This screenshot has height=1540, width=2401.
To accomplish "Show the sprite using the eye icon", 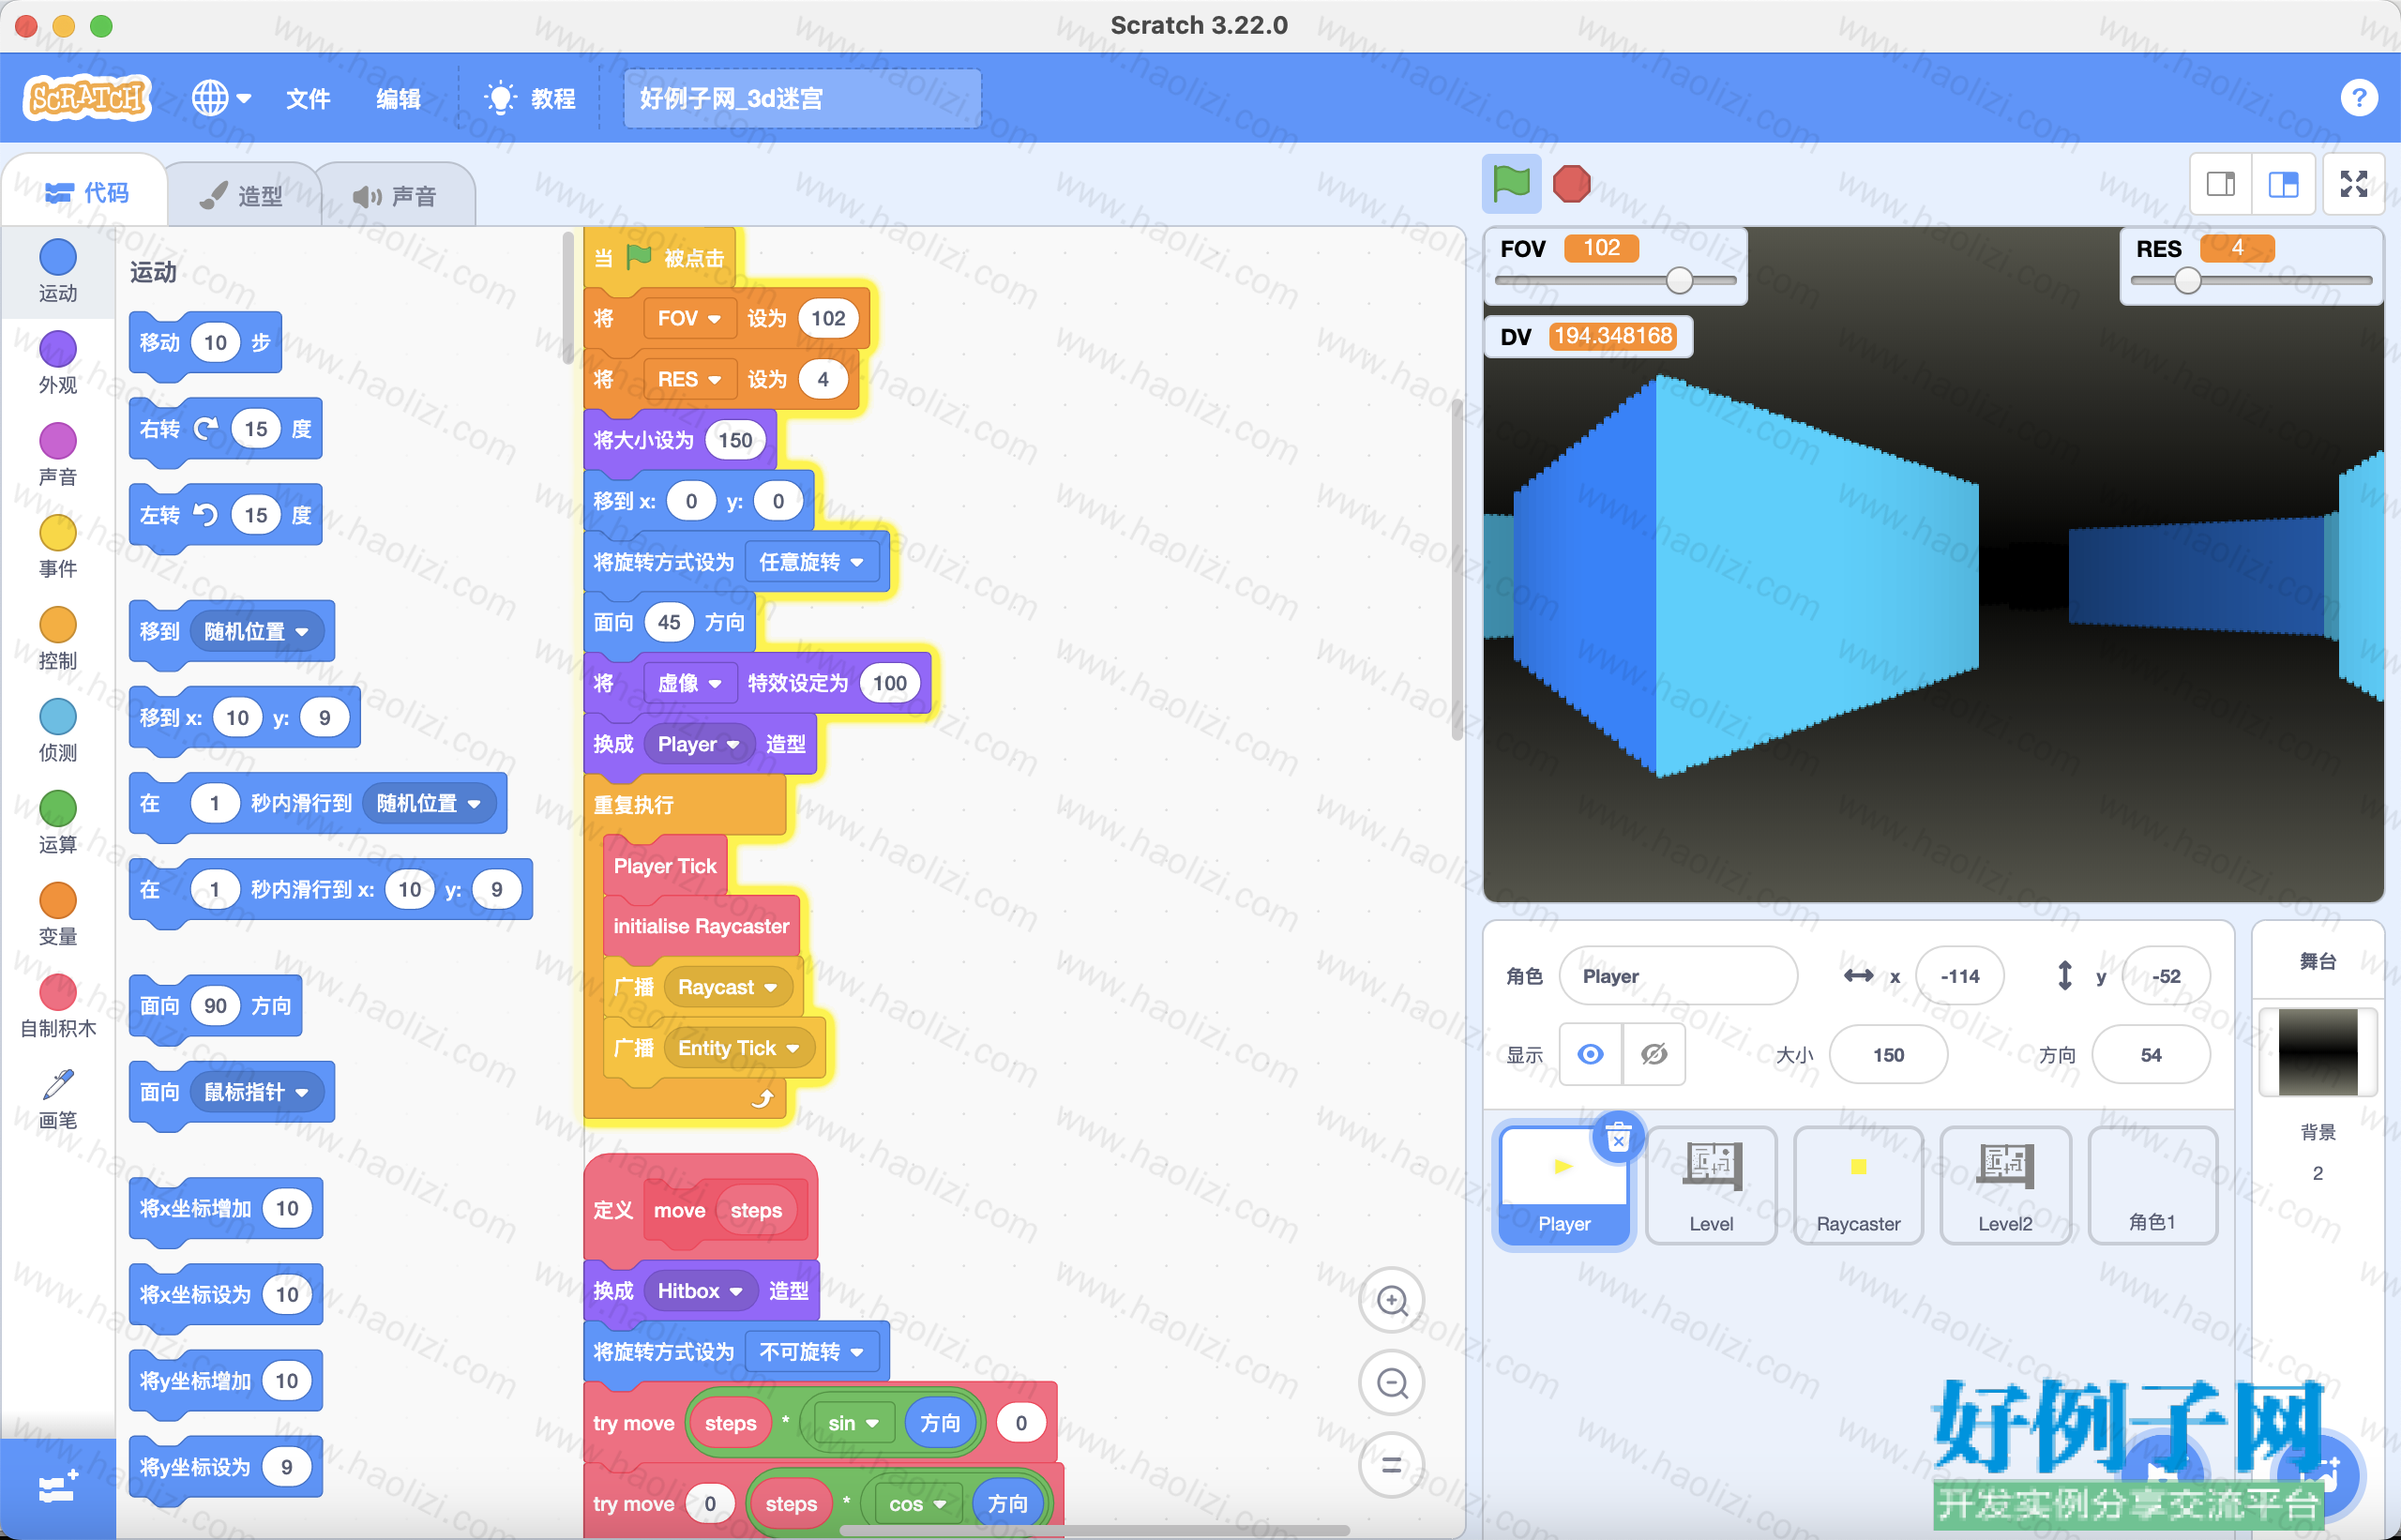I will click(x=1591, y=1054).
